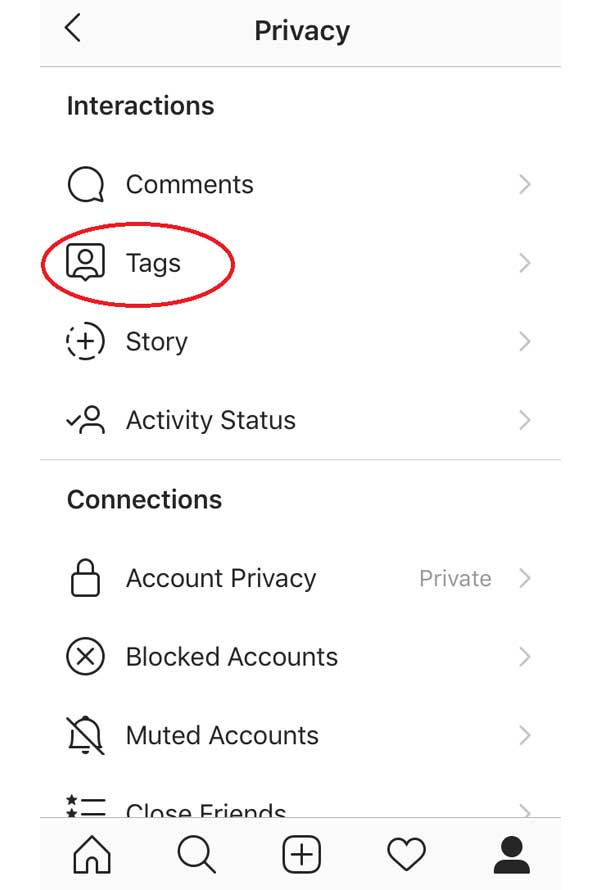Open the Close Friends list item
This screenshot has width=600, height=890.
pyautogui.click(x=300, y=809)
